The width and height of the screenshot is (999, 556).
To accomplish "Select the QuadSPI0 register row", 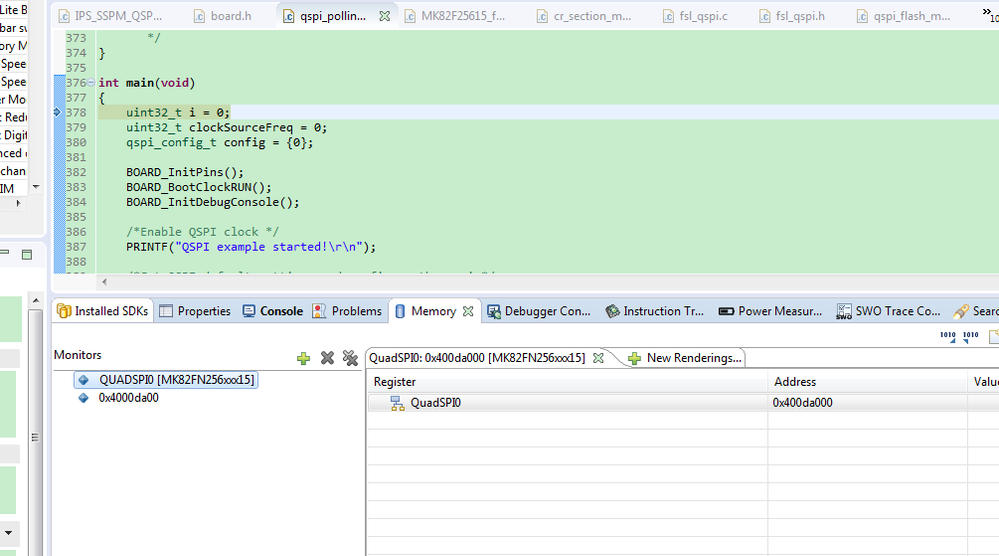I will click(683, 403).
